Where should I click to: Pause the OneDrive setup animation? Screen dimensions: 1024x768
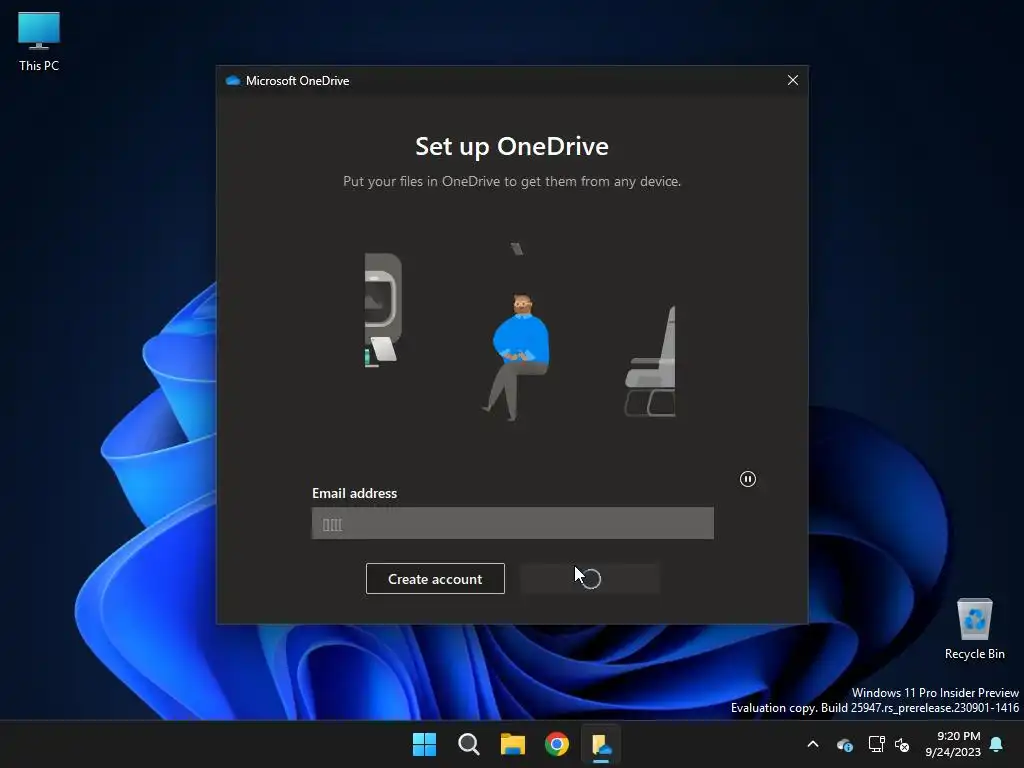coord(748,479)
